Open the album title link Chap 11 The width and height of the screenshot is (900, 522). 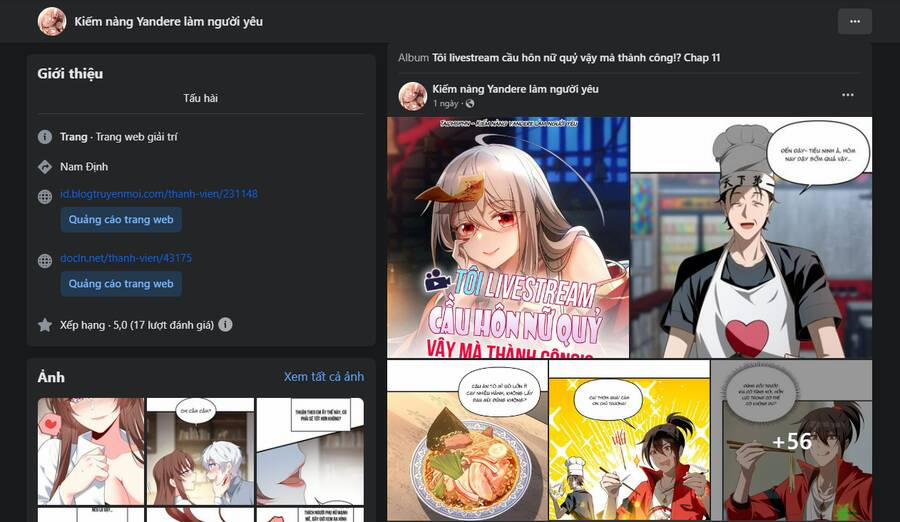576,57
